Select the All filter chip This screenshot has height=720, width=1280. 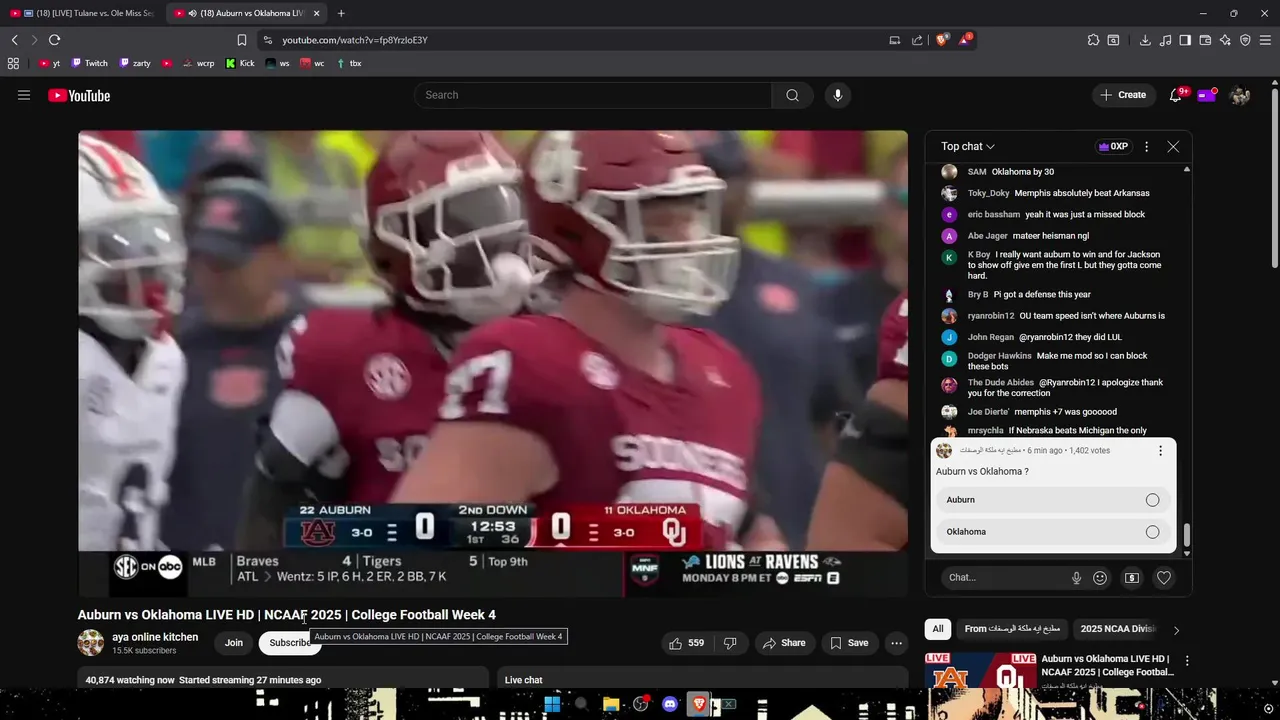coord(938,629)
